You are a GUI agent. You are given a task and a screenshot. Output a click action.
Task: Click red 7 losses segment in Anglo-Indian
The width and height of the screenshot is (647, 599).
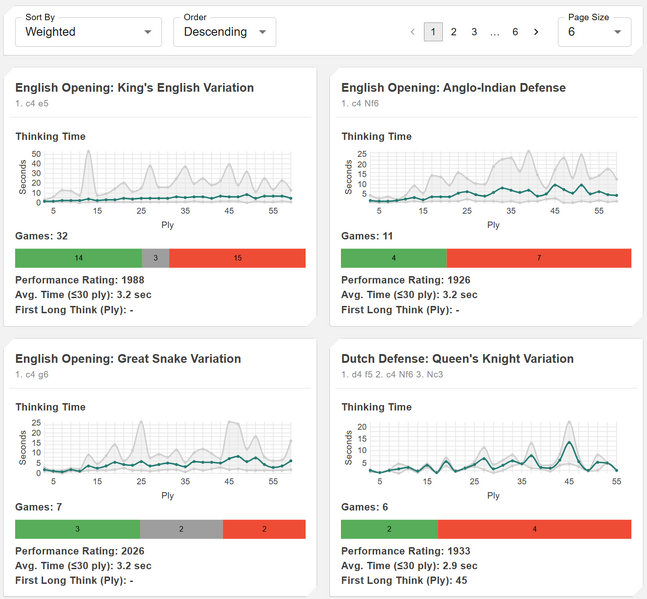539,258
